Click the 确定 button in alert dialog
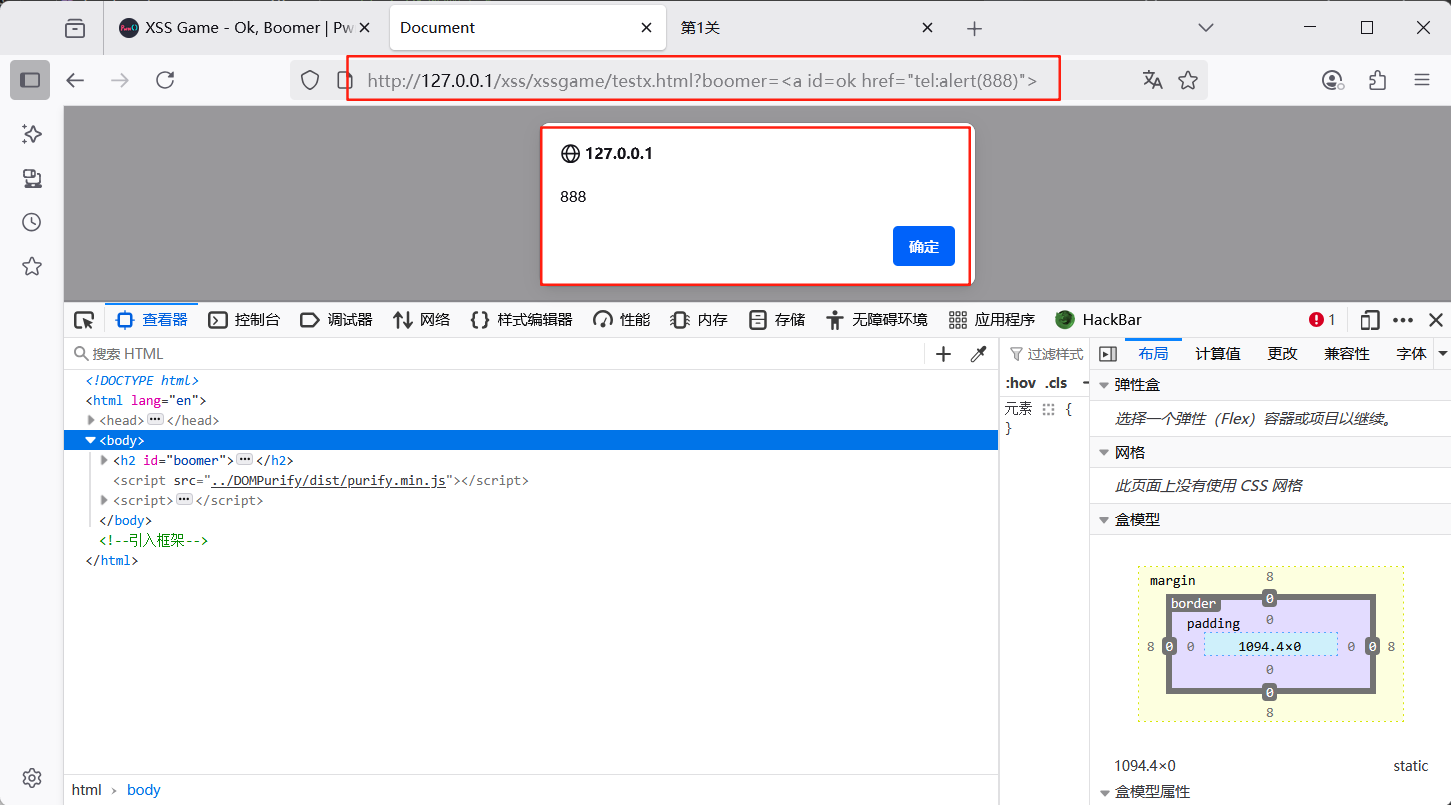Image resolution: width=1451 pixels, height=805 pixels. click(x=923, y=246)
